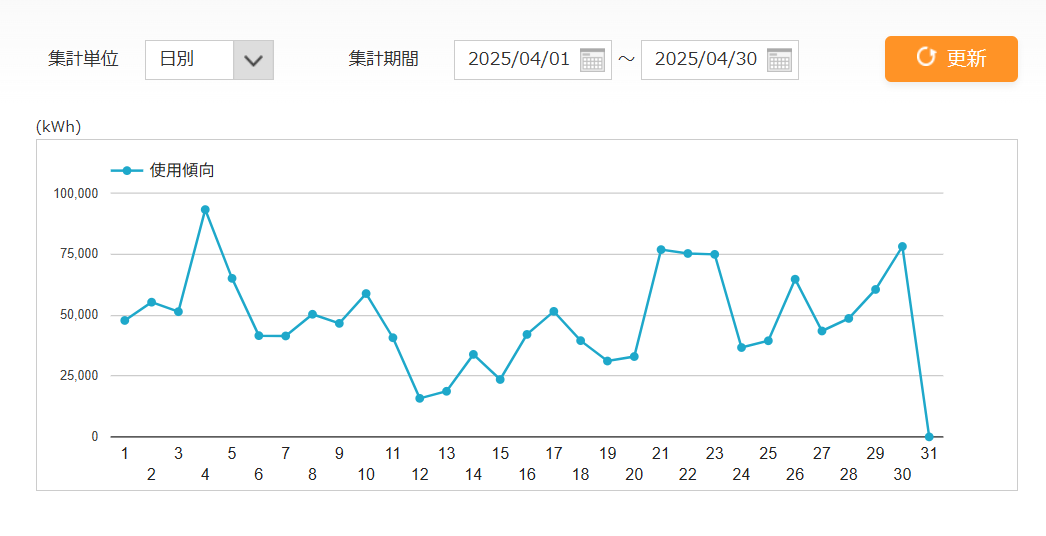Select the data point for day 10

click(x=366, y=293)
